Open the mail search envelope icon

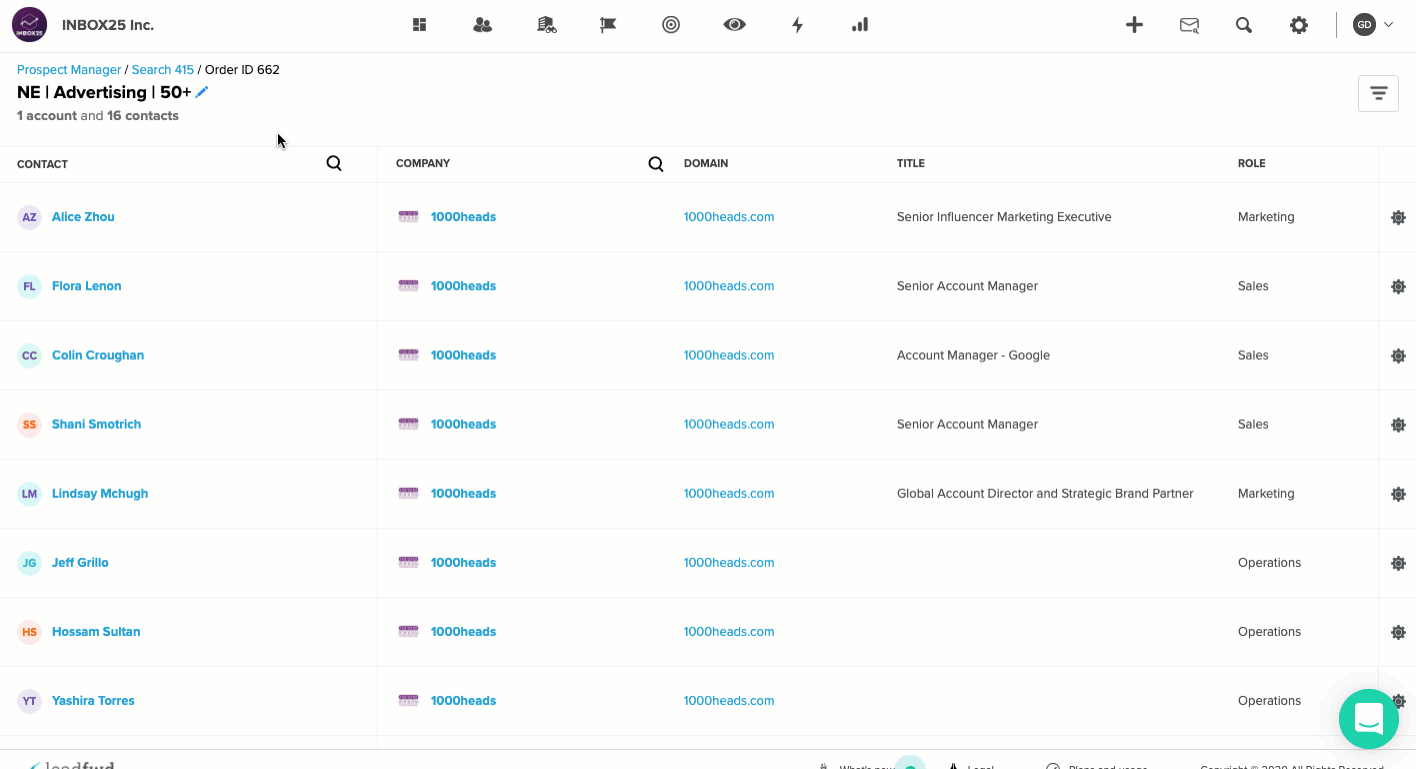click(1189, 25)
